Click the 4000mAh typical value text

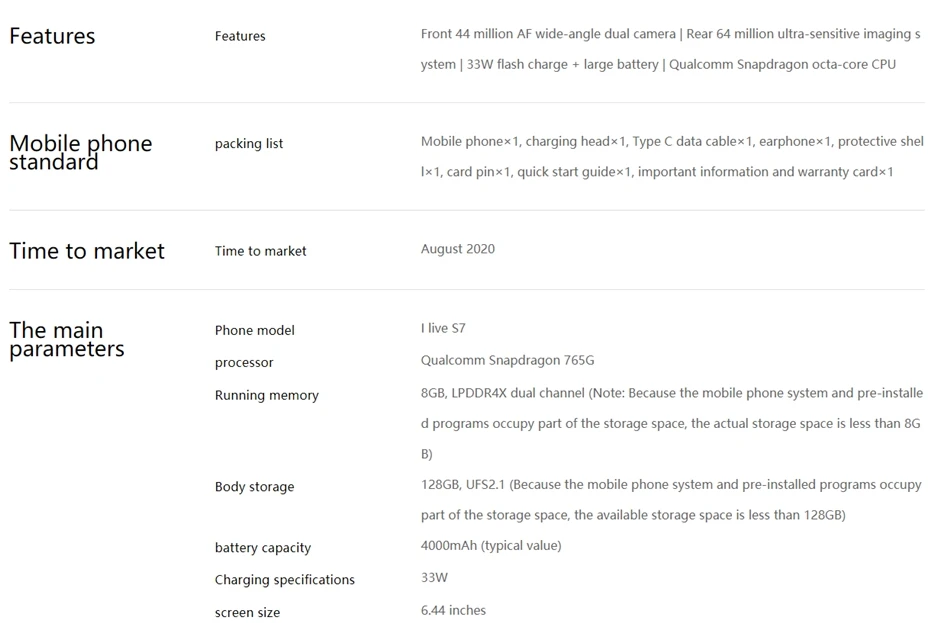[x=491, y=546]
